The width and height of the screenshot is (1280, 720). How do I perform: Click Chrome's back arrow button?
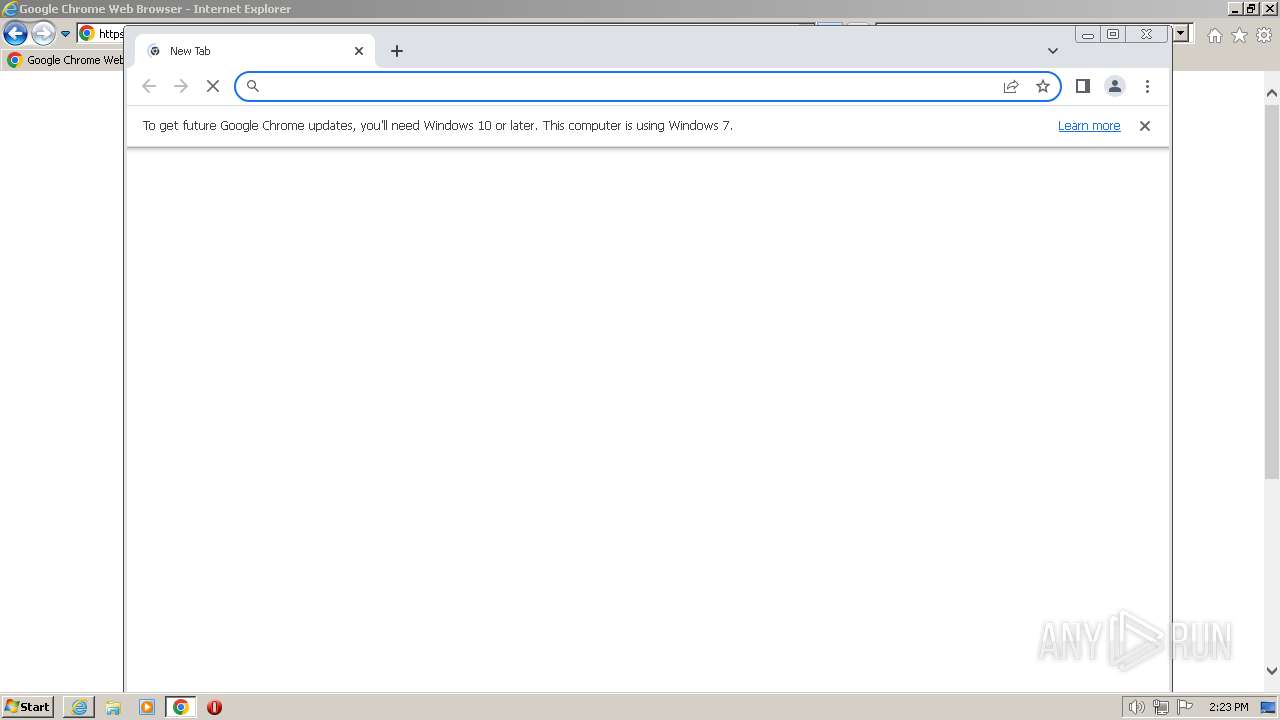point(149,87)
